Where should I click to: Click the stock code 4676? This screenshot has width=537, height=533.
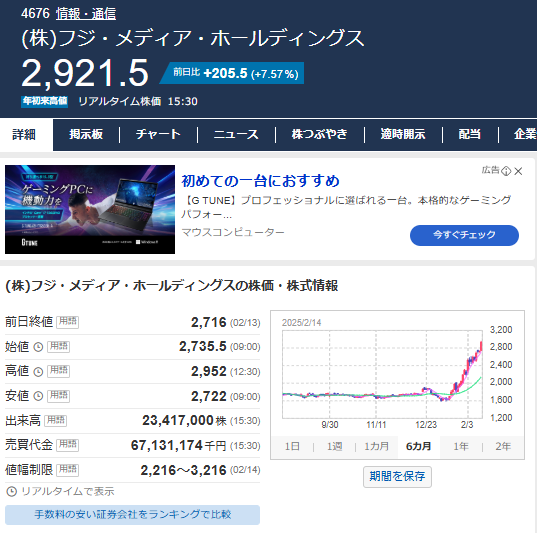click(35, 14)
